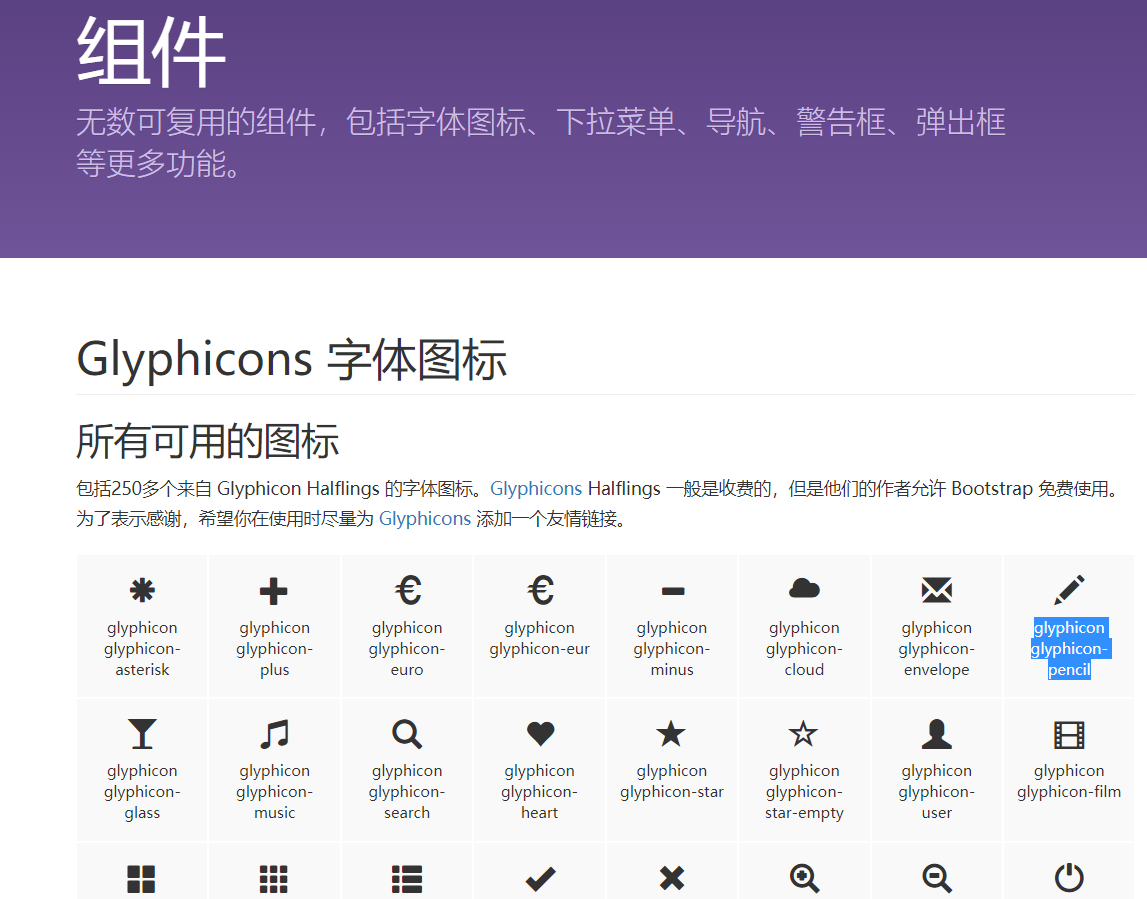The image size is (1147, 899).
Task: Select the X remove glyphicon icon
Action: 672,878
